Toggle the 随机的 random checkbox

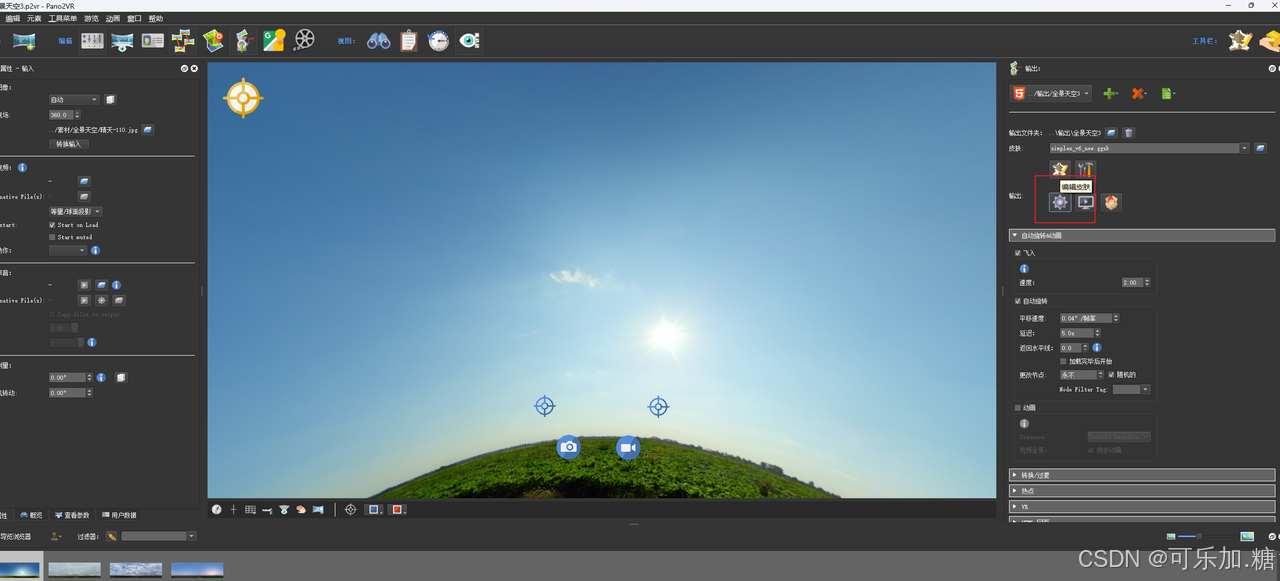(x=1111, y=375)
